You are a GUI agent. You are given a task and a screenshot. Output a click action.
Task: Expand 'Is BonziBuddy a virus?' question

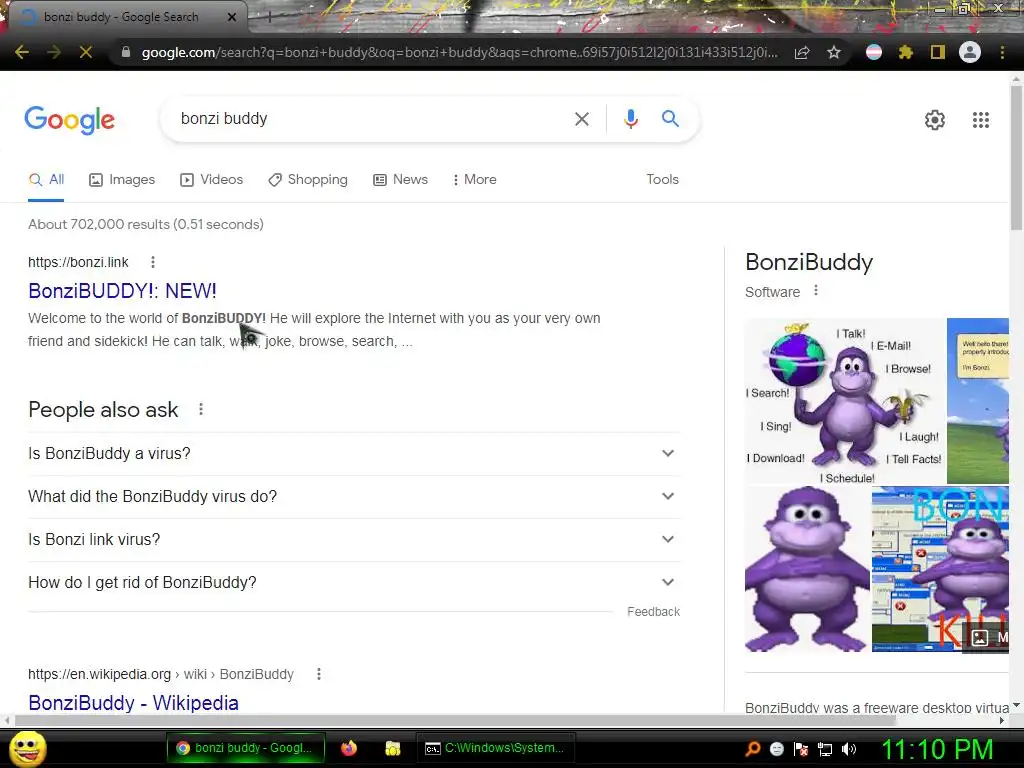click(x=354, y=453)
